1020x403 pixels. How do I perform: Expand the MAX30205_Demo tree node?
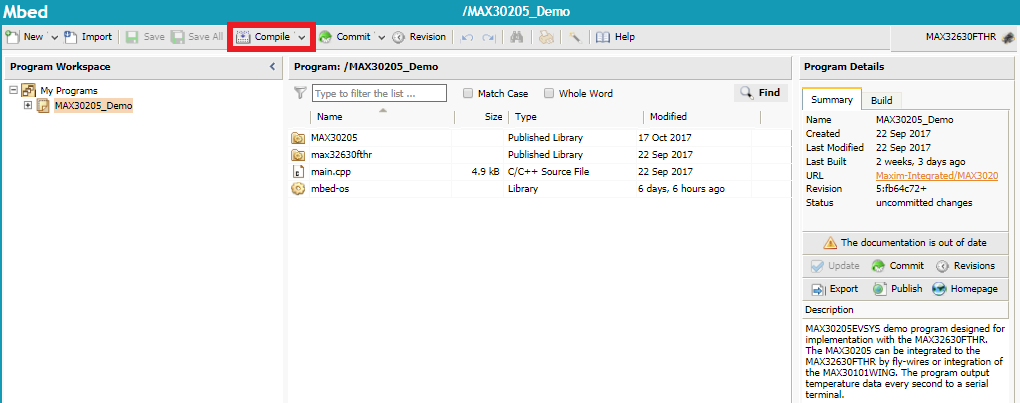28,105
